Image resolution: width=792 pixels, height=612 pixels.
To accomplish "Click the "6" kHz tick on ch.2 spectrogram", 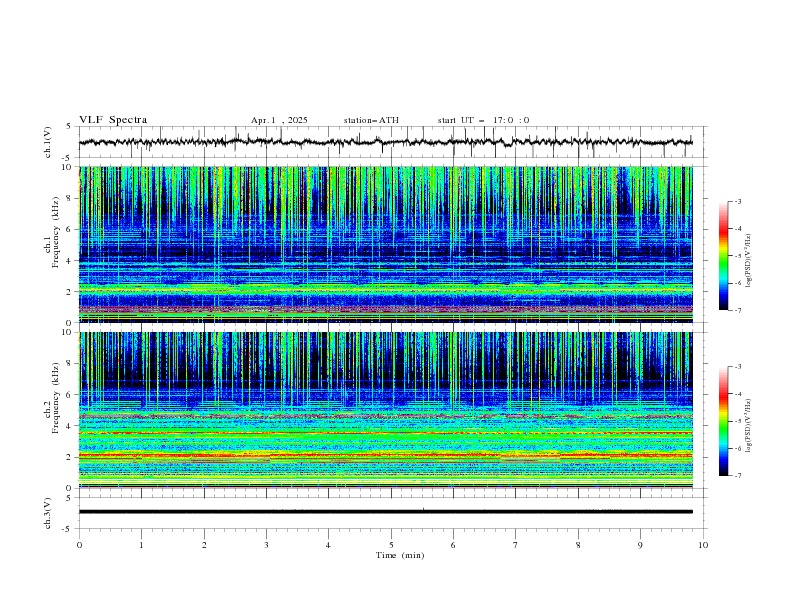I will [x=70, y=395].
